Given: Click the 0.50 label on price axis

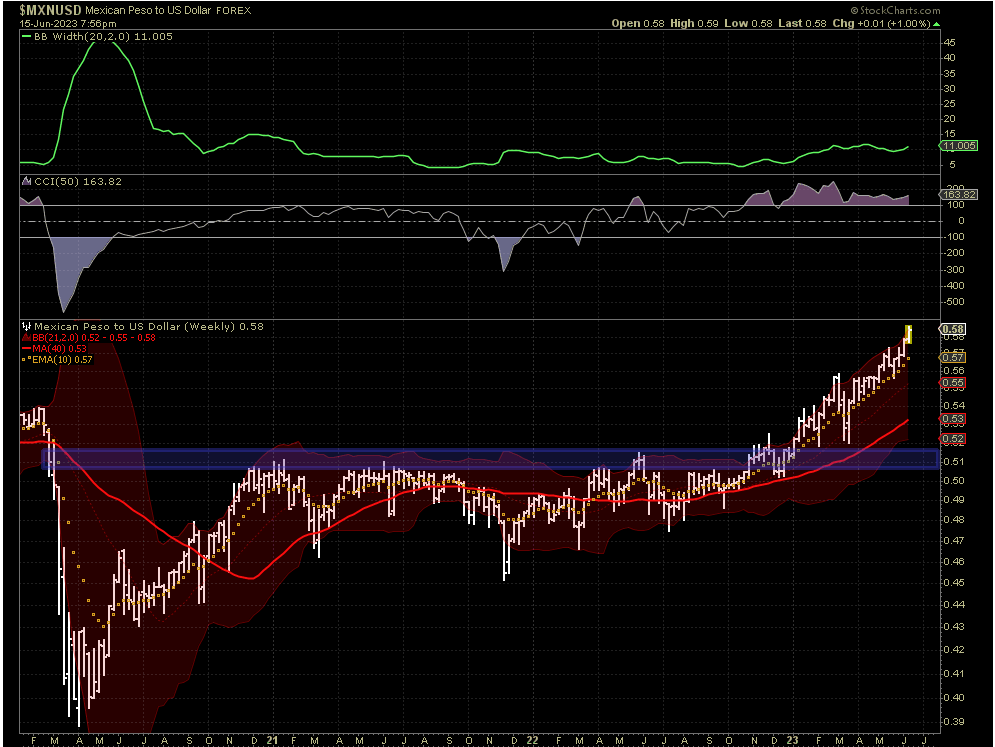Looking at the screenshot, I should [x=953, y=480].
